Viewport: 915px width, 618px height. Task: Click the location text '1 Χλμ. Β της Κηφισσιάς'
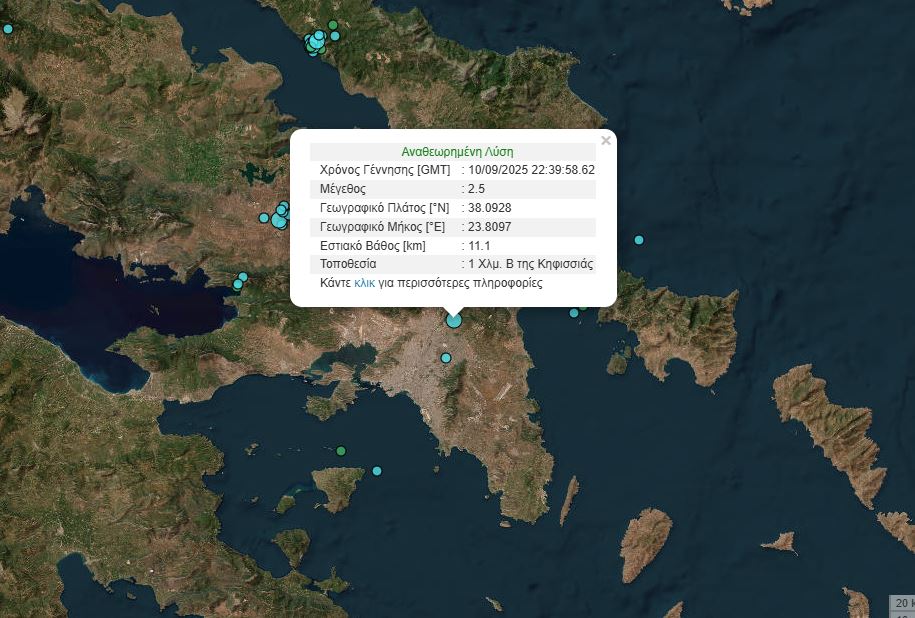click(531, 265)
